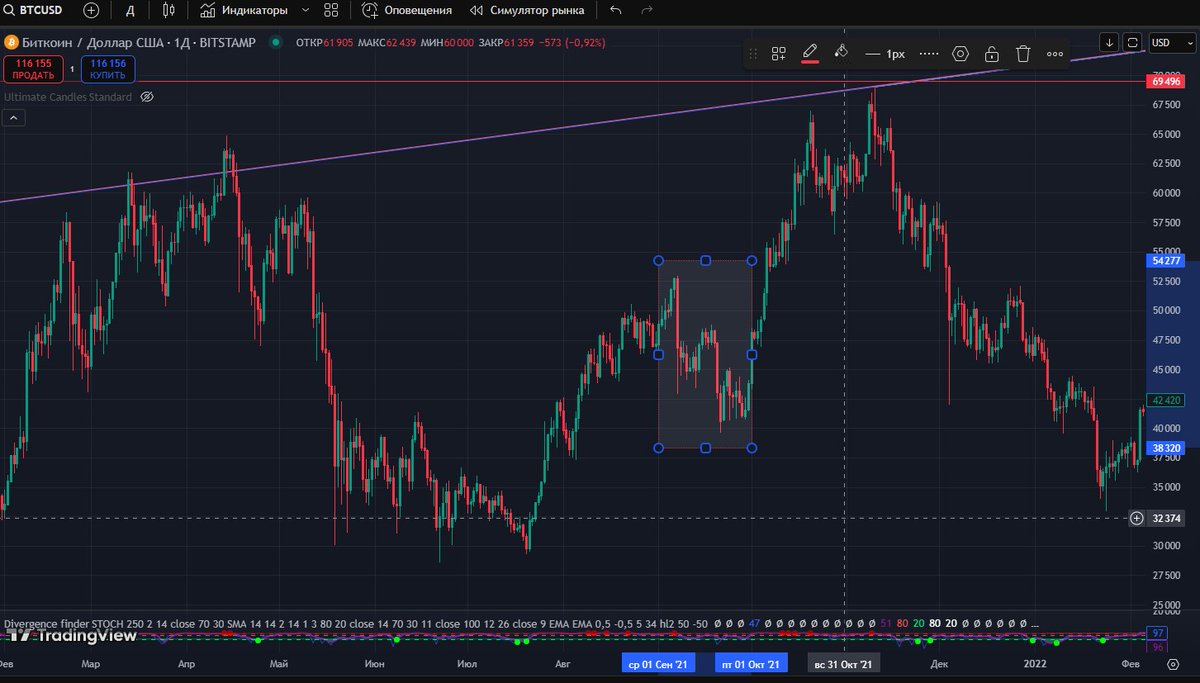Screen dimensions: 1200x683
Task: Expand the favorite indicators dropdown arrow
Action: [x=306, y=10]
